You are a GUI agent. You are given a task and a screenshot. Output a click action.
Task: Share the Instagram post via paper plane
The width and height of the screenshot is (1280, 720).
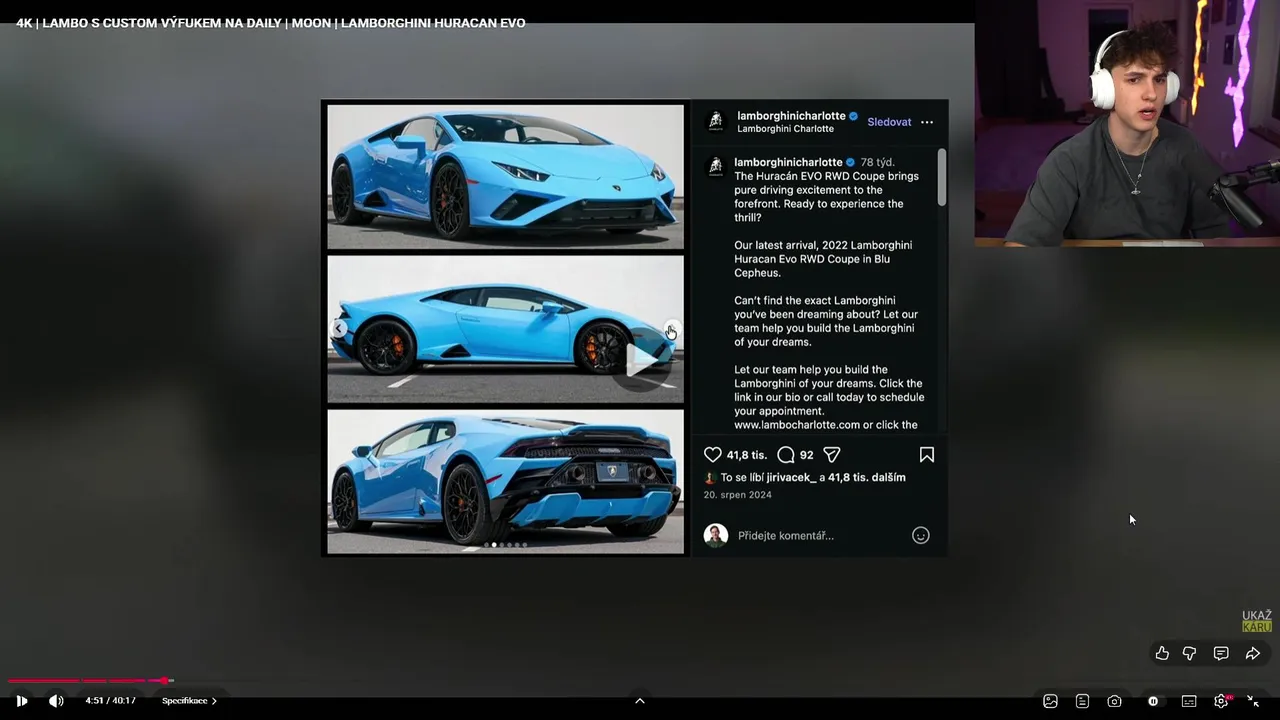click(832, 455)
